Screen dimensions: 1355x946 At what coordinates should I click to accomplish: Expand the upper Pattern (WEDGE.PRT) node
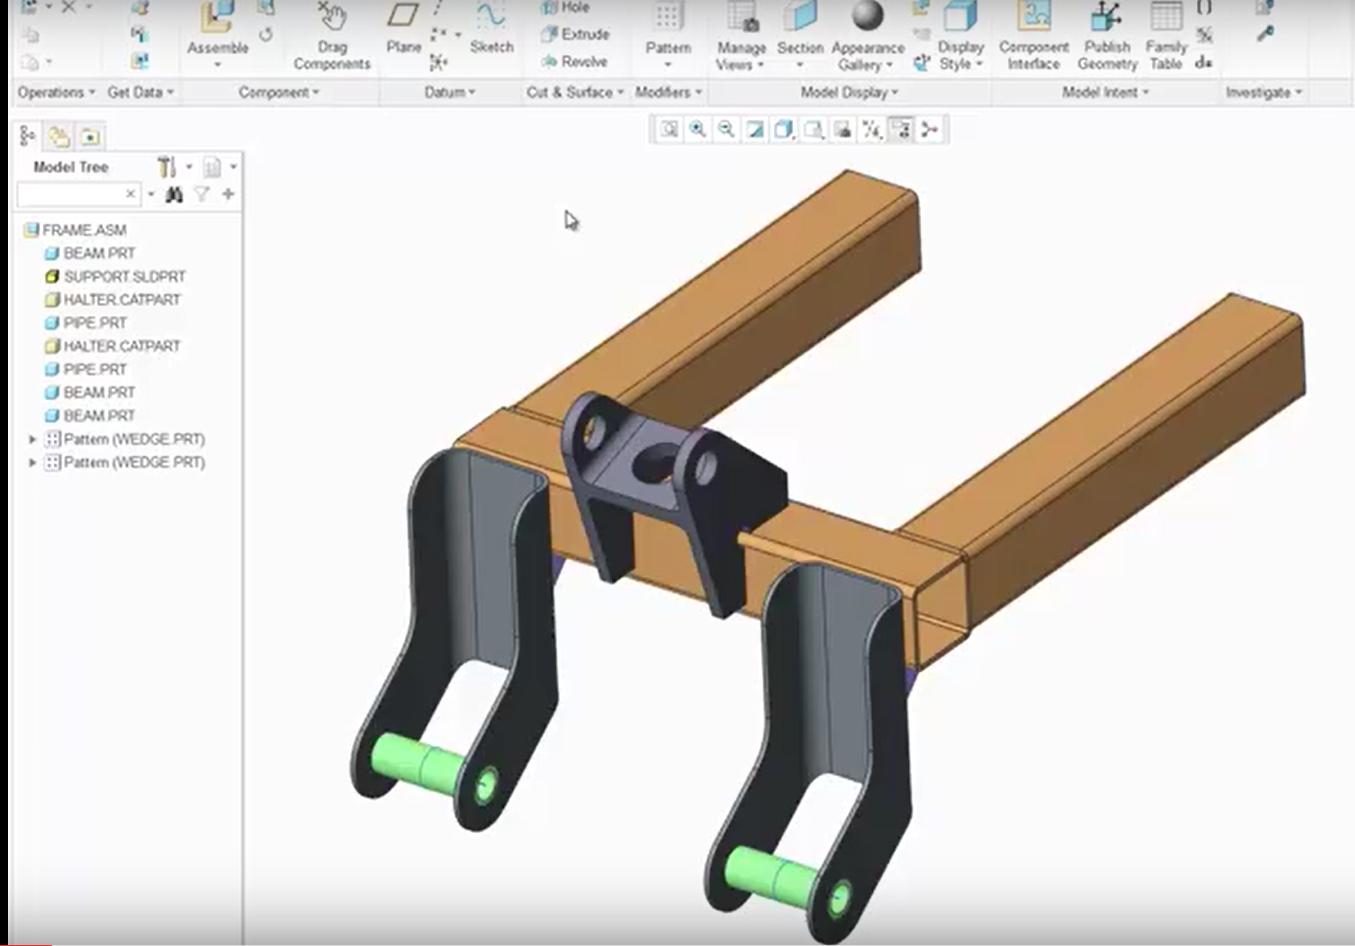coord(32,439)
